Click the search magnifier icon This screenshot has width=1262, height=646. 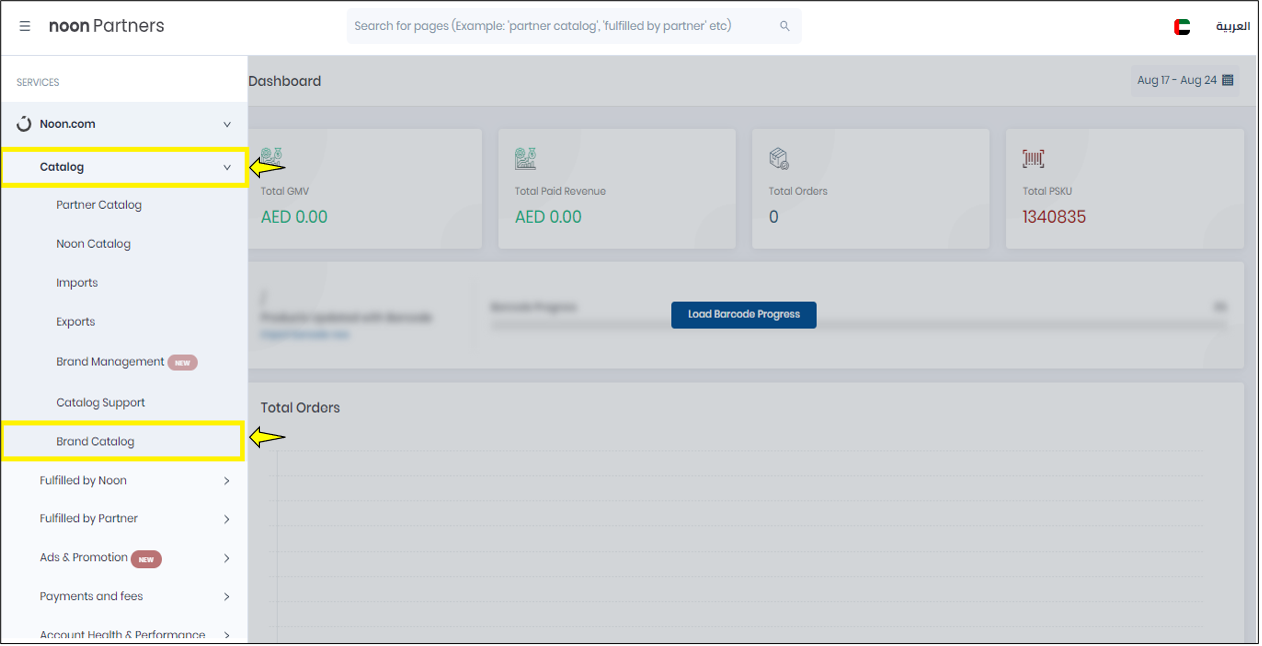click(784, 26)
